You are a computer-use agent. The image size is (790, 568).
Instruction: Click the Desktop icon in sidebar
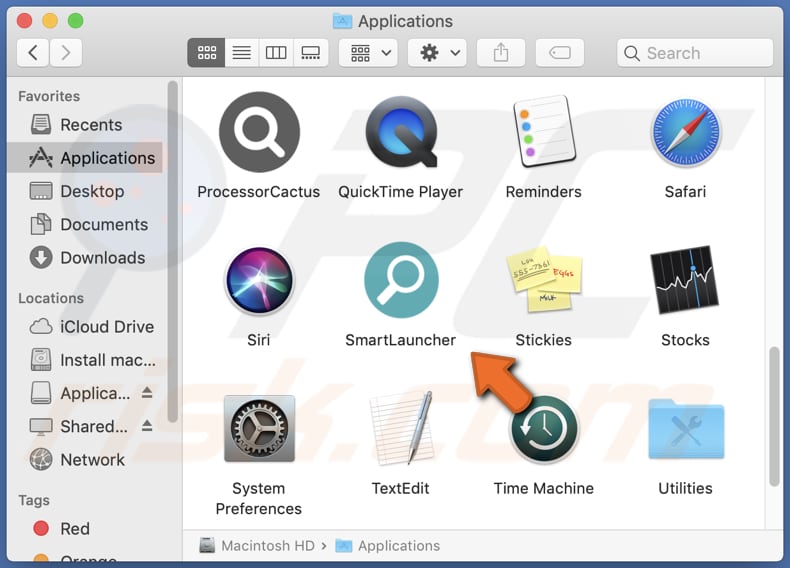(41, 191)
